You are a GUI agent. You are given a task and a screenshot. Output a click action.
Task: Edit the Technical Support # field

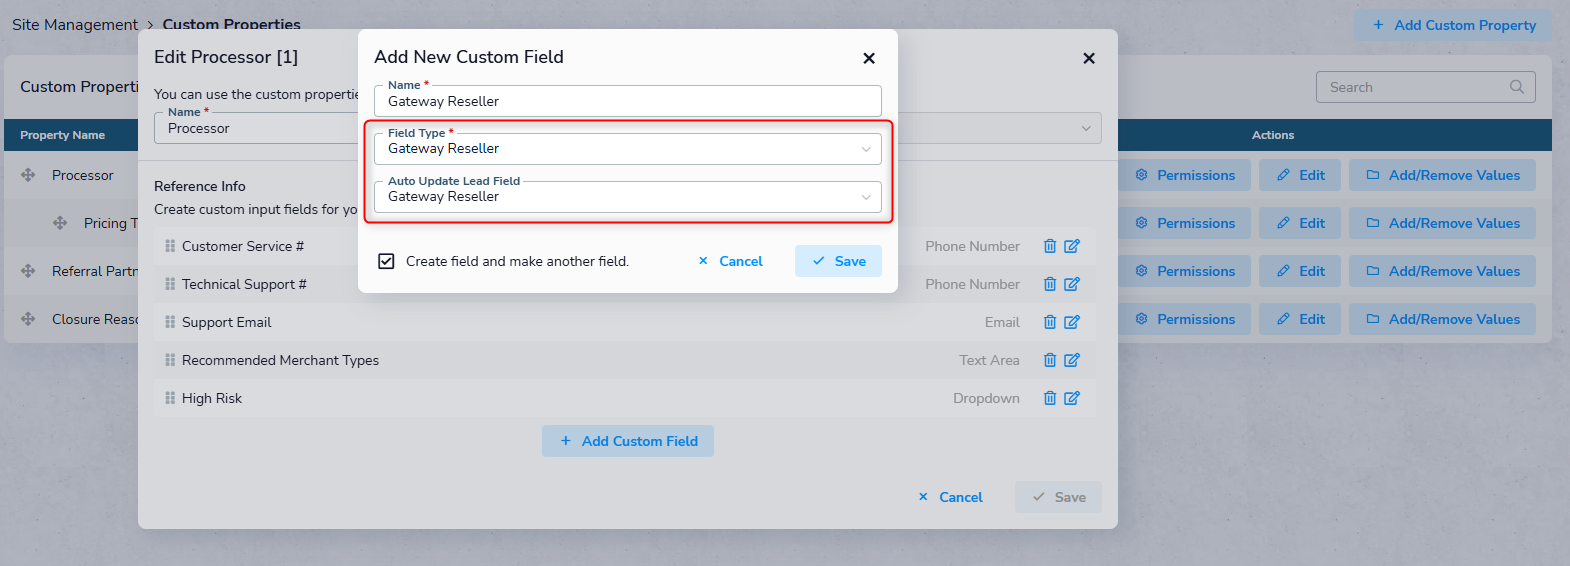1072,284
